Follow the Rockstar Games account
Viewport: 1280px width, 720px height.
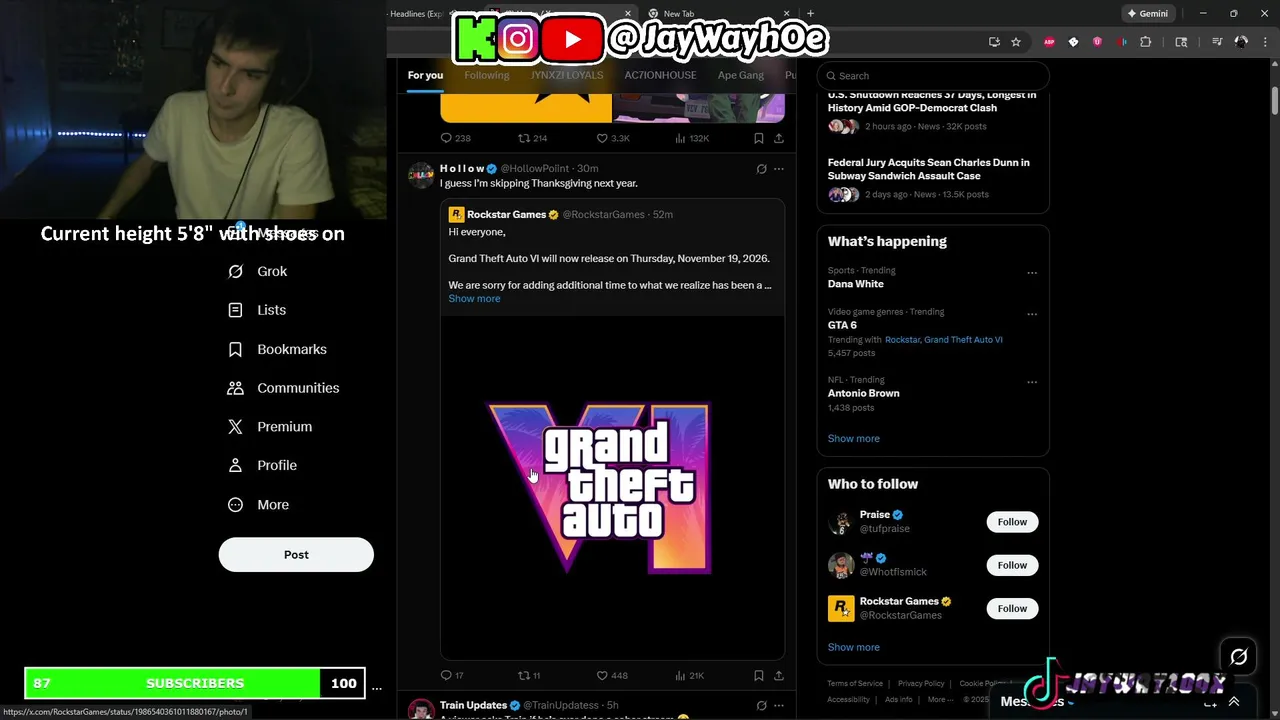click(x=1012, y=608)
